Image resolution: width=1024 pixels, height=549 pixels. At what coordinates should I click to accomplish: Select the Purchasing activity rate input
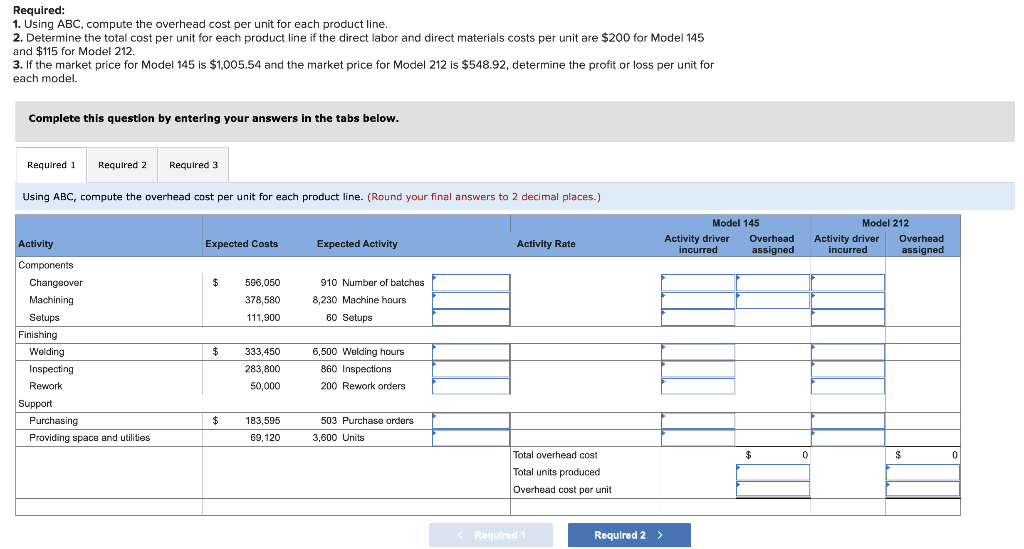coord(471,421)
